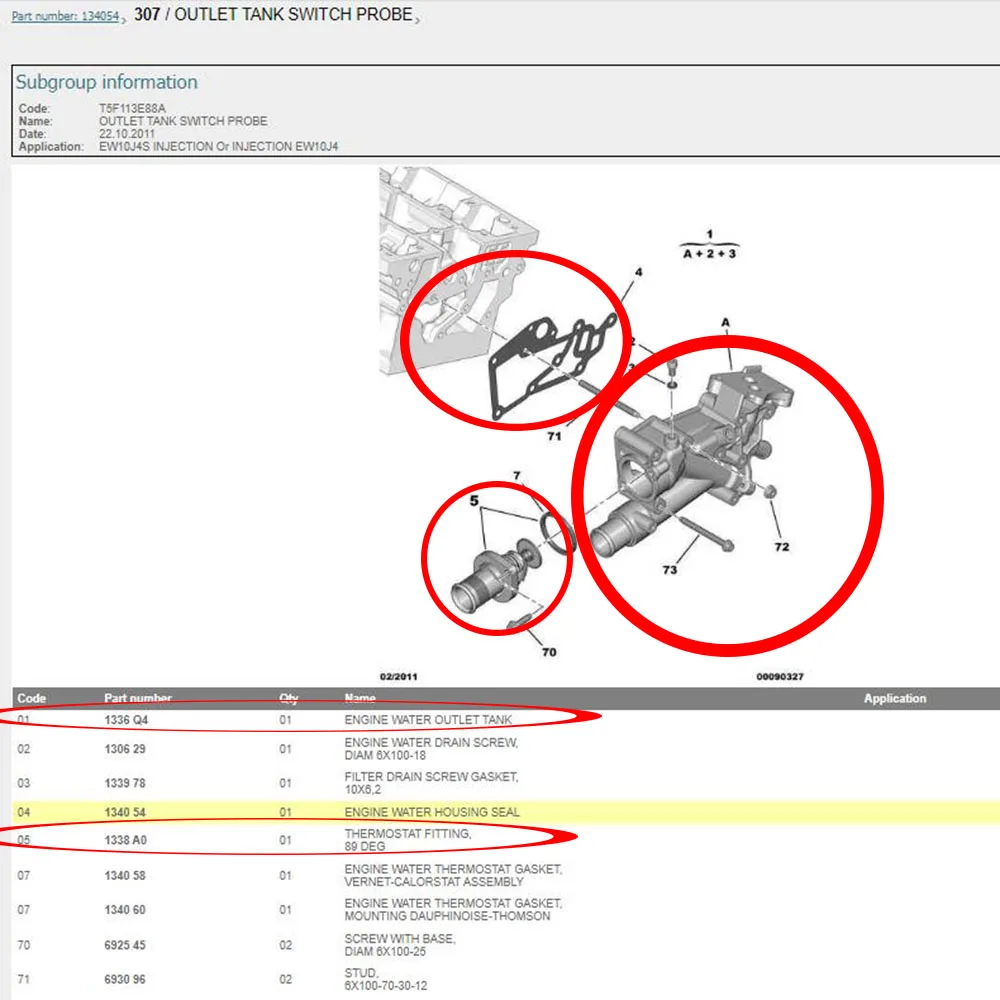
Task: Click part number '6925 45'
Action: point(125,945)
